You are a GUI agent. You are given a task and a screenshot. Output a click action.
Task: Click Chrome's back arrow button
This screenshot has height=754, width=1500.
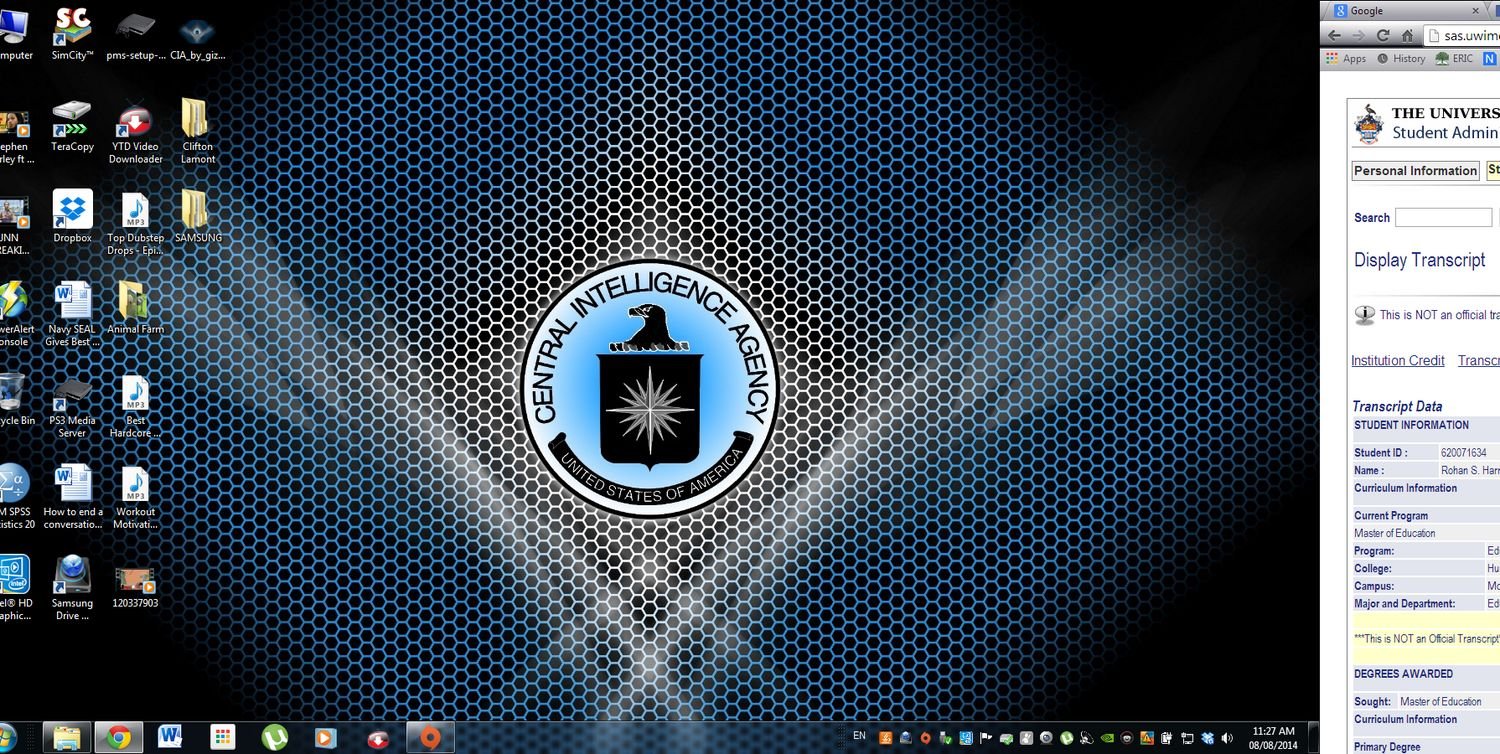1333,35
